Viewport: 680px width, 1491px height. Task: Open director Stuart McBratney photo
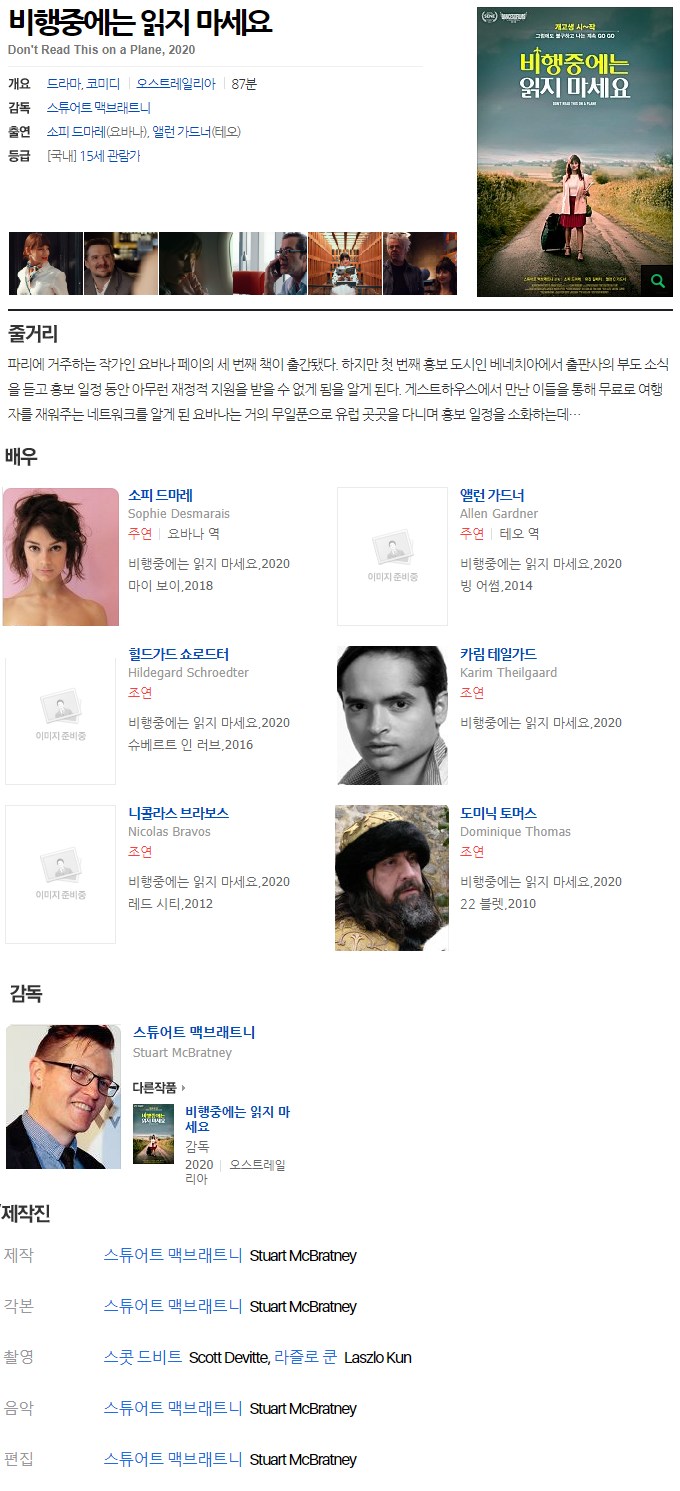pos(64,1097)
